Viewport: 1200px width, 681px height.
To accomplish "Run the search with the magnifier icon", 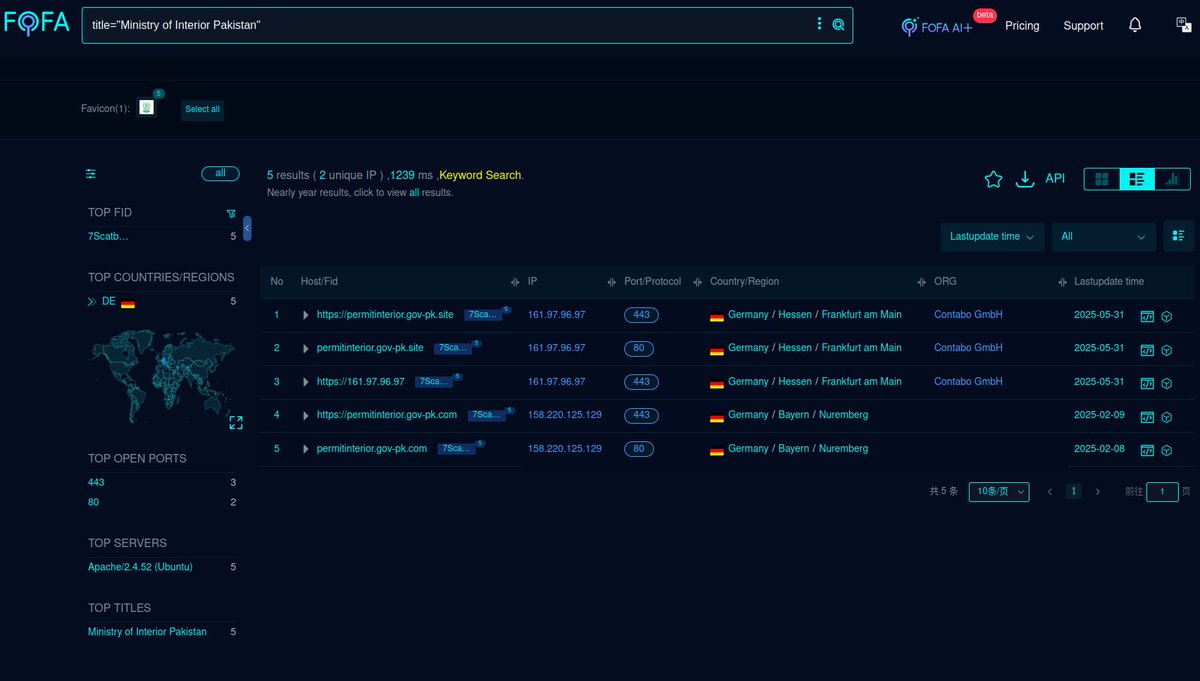I will (x=838, y=24).
